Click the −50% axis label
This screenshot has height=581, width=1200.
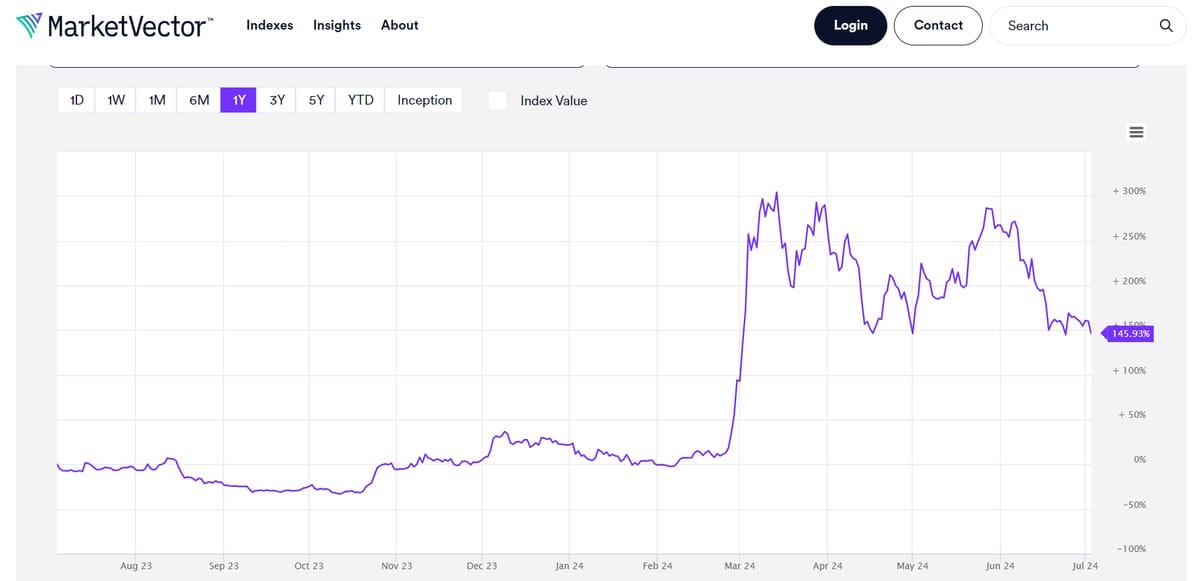(x=1132, y=505)
